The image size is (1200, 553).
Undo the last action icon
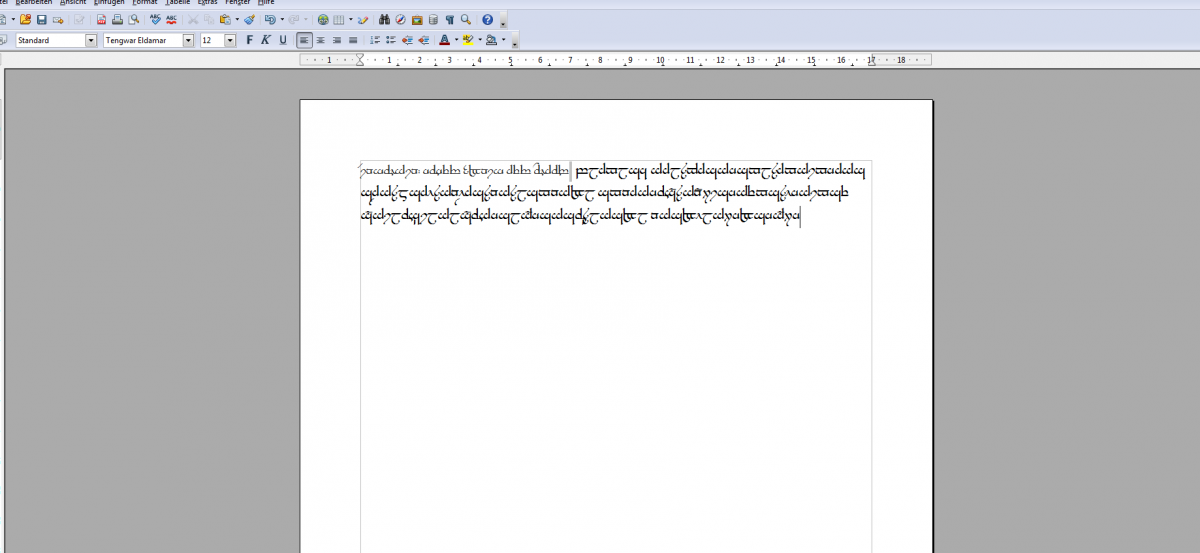tap(270, 19)
